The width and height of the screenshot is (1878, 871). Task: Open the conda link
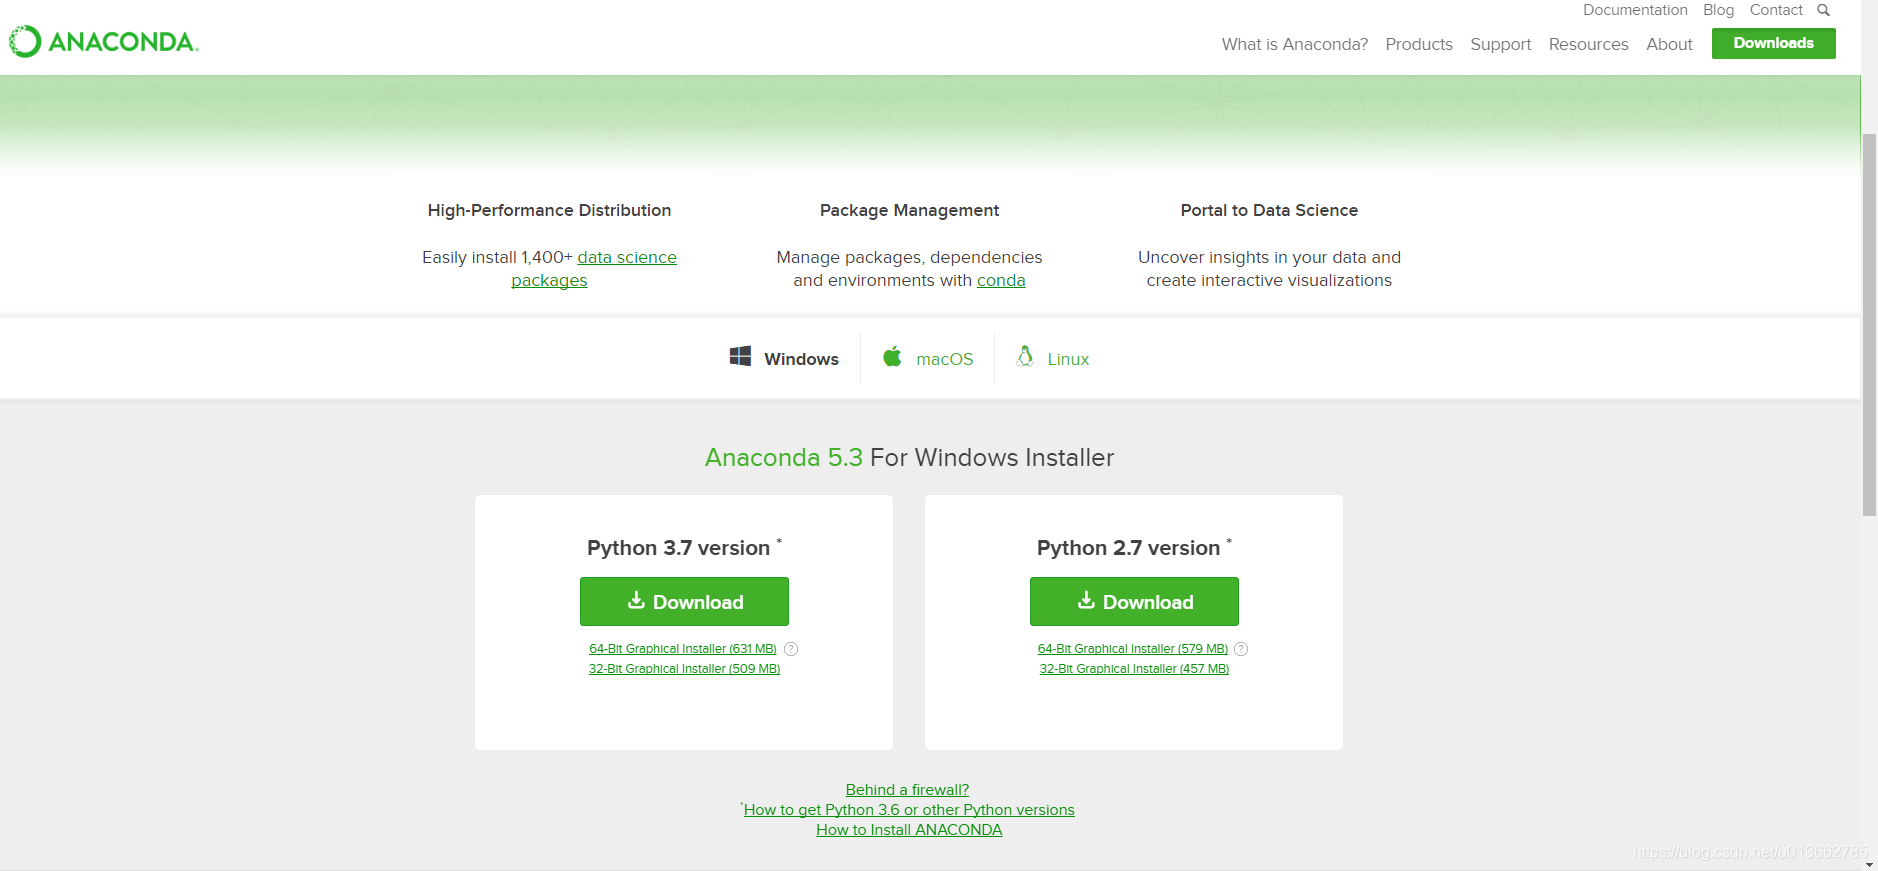(x=1001, y=280)
